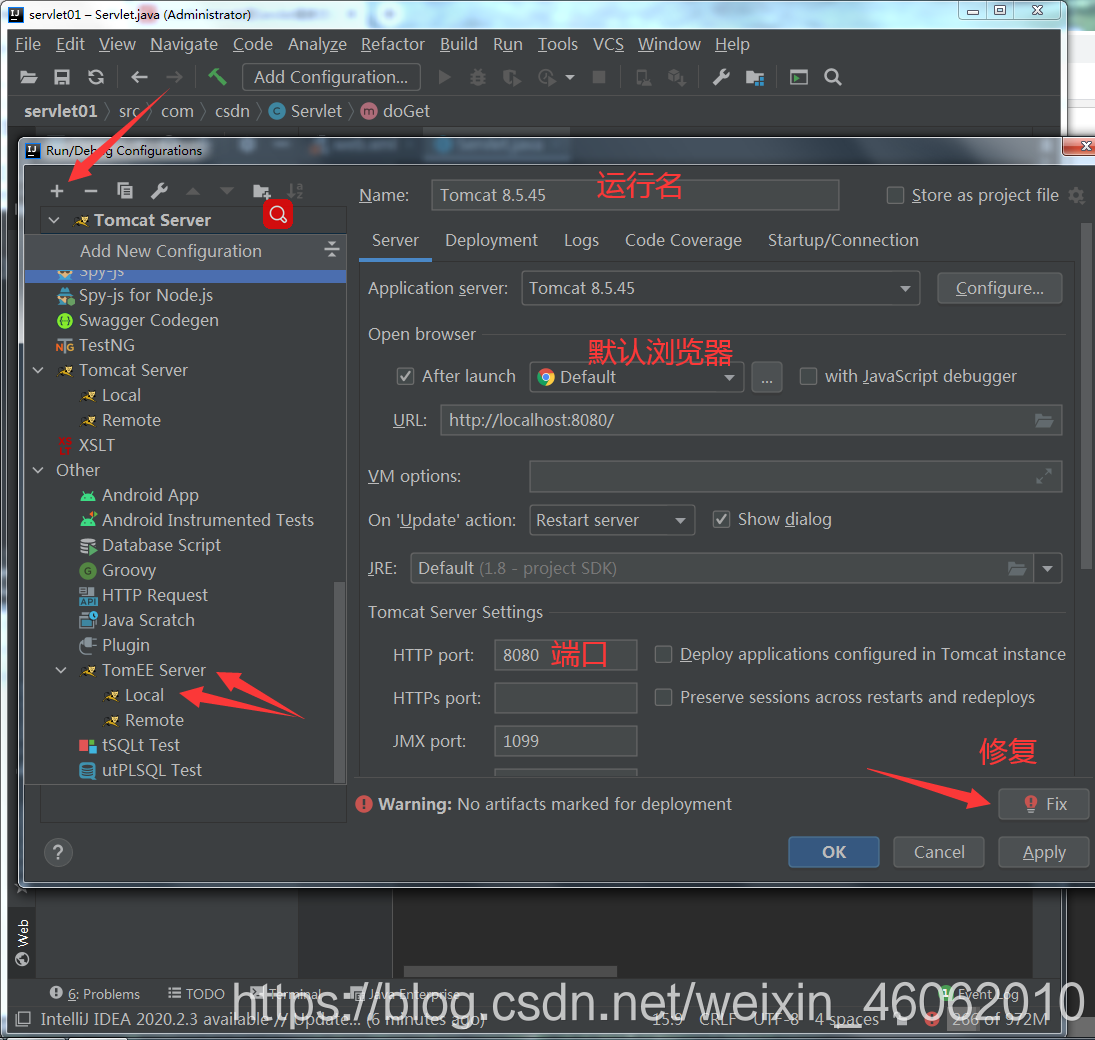The width and height of the screenshot is (1095, 1040).
Task: Click Add Configuration... in main toolbar
Action: (x=331, y=77)
